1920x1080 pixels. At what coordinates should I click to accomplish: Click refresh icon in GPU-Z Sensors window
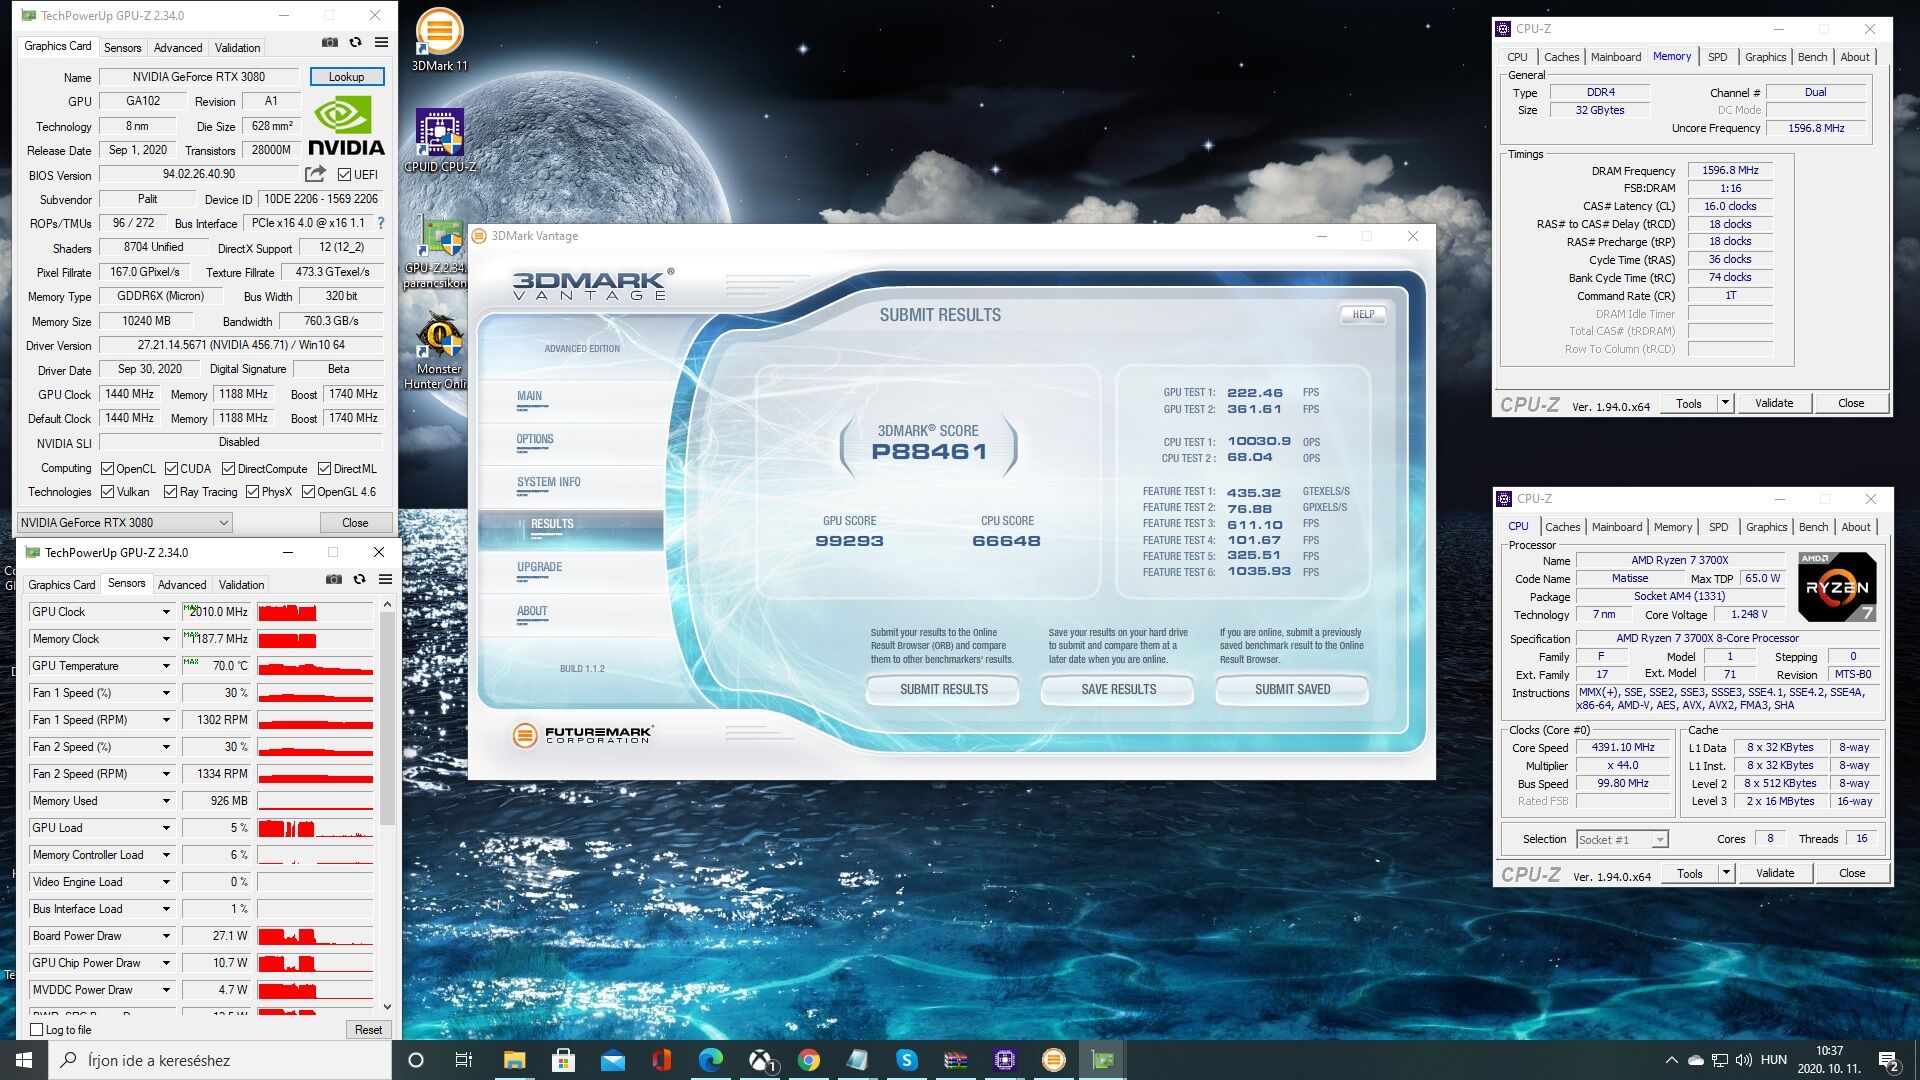click(x=359, y=579)
